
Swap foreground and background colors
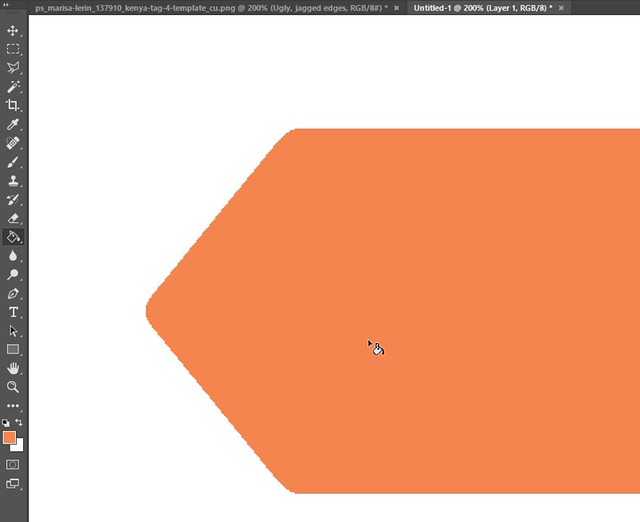tap(19, 423)
